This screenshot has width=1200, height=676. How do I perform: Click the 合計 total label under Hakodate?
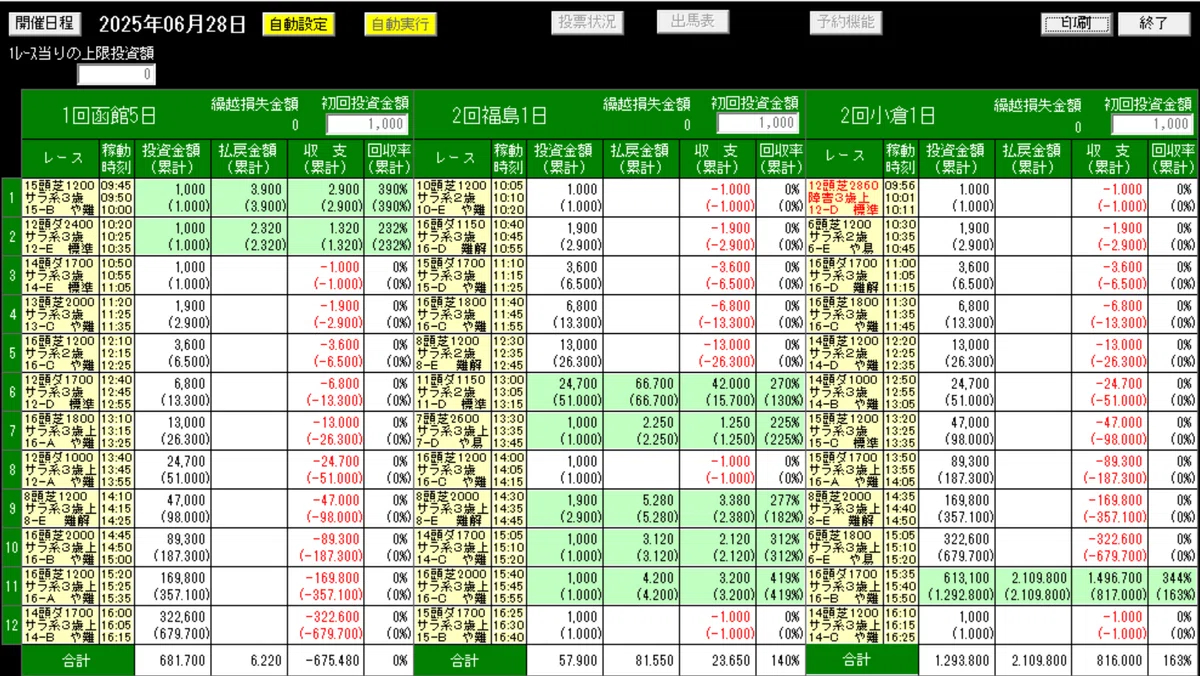click(76, 660)
